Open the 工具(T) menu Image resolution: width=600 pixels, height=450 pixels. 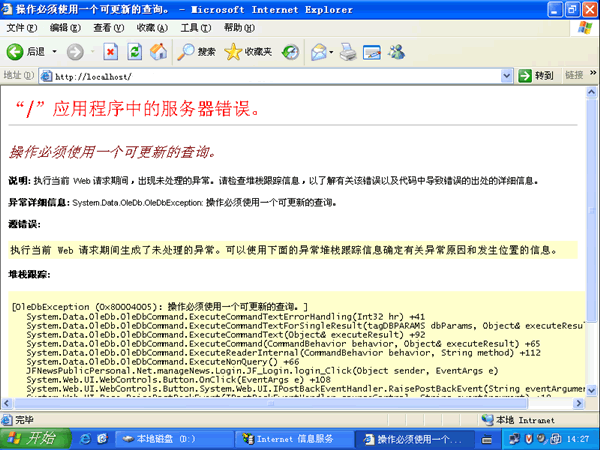click(x=196, y=28)
